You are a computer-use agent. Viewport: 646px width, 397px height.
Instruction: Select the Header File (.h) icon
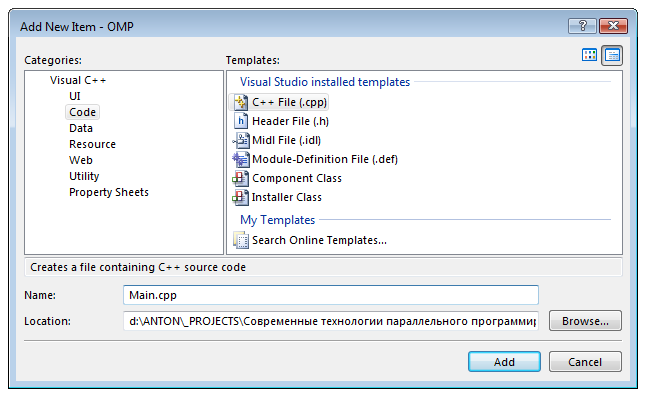click(x=241, y=121)
